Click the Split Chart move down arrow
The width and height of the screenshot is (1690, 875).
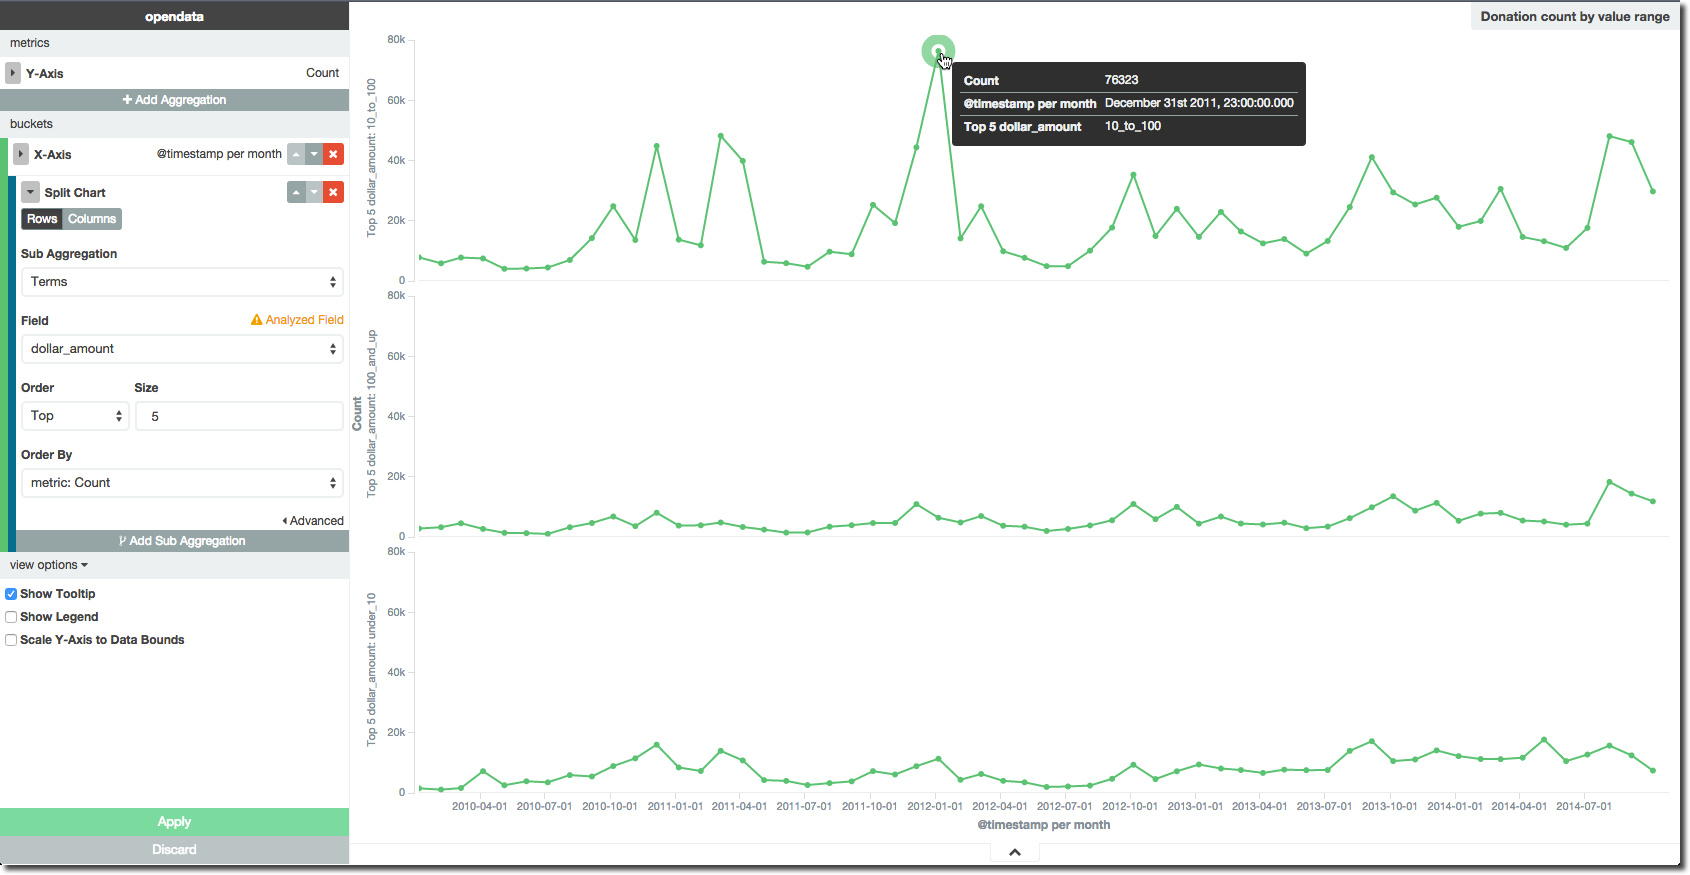coord(315,192)
